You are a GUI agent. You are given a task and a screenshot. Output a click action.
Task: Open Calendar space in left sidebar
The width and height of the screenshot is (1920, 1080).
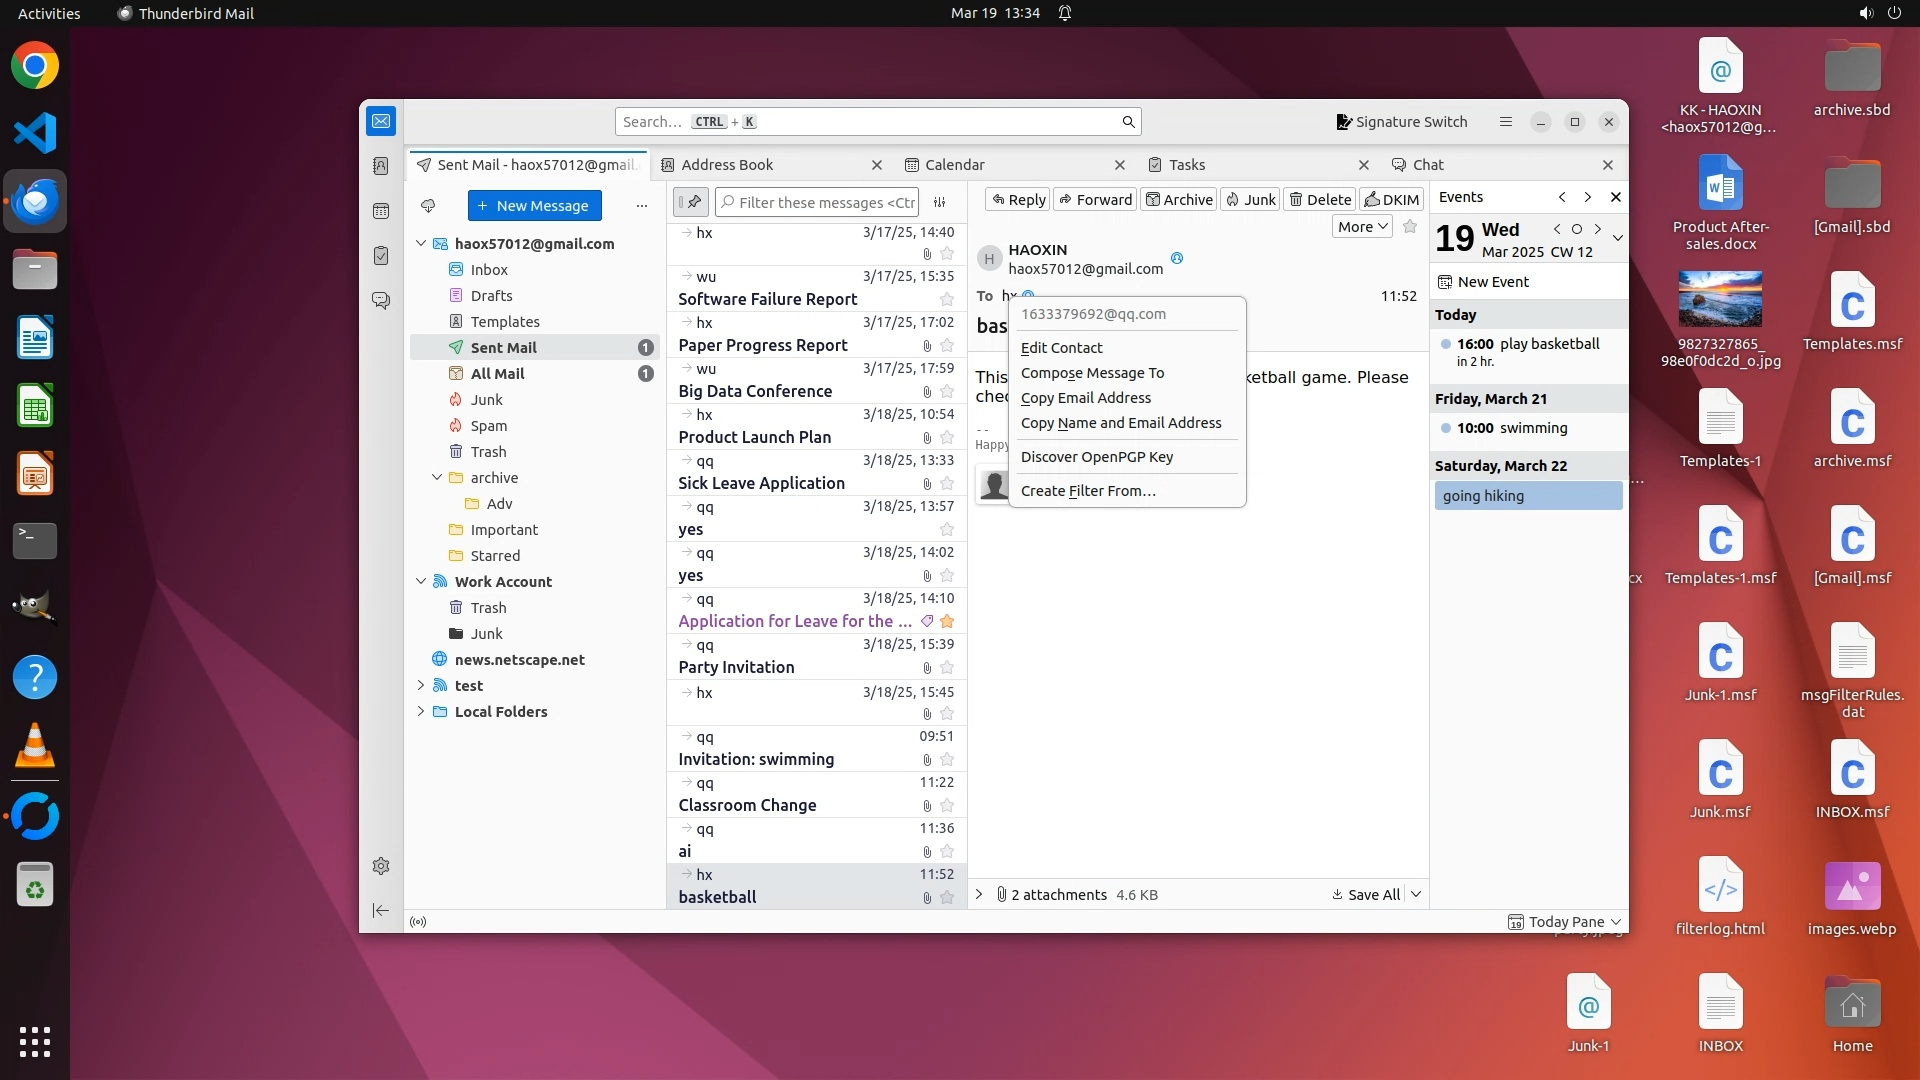click(x=381, y=211)
